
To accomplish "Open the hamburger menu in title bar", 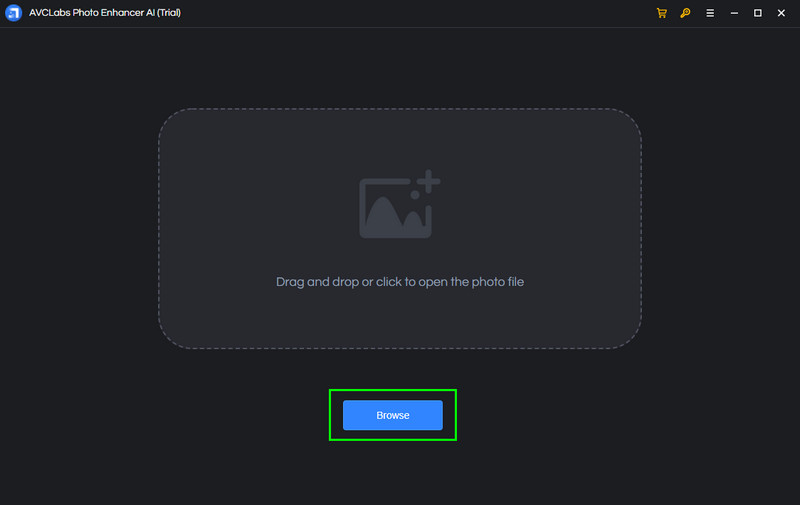I will tap(710, 13).
